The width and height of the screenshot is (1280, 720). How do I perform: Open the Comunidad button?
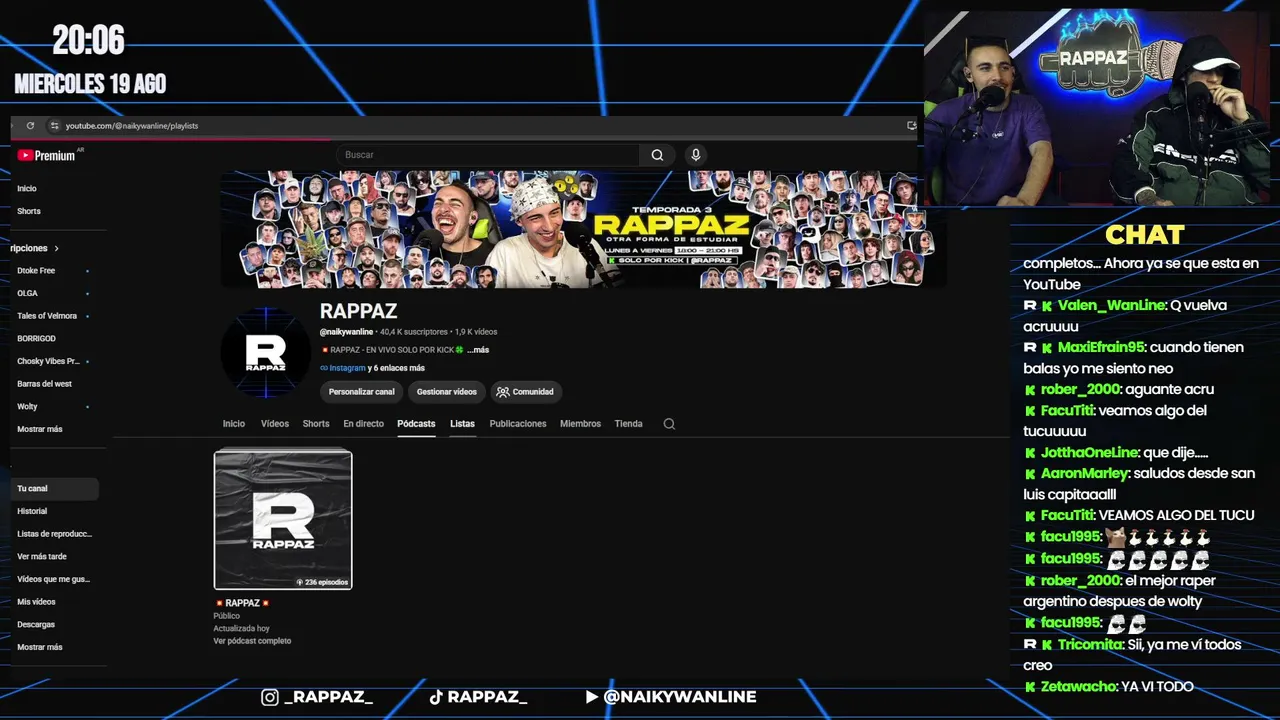pos(526,392)
